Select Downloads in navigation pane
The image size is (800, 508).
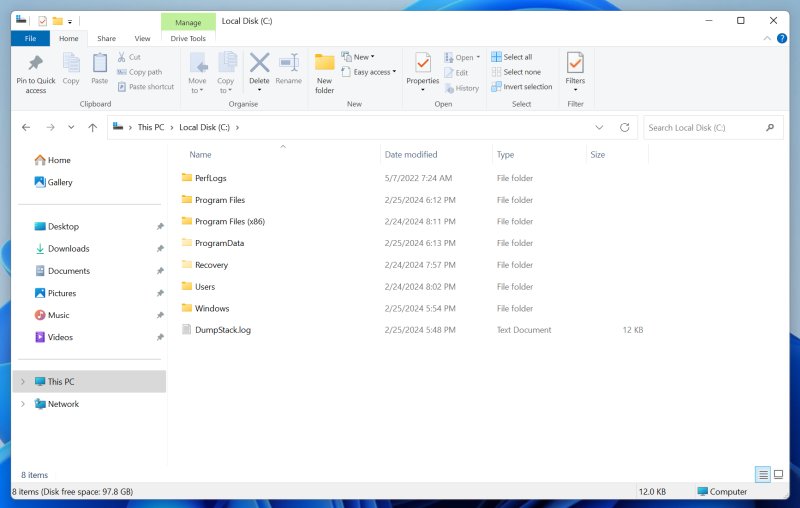coord(62,248)
